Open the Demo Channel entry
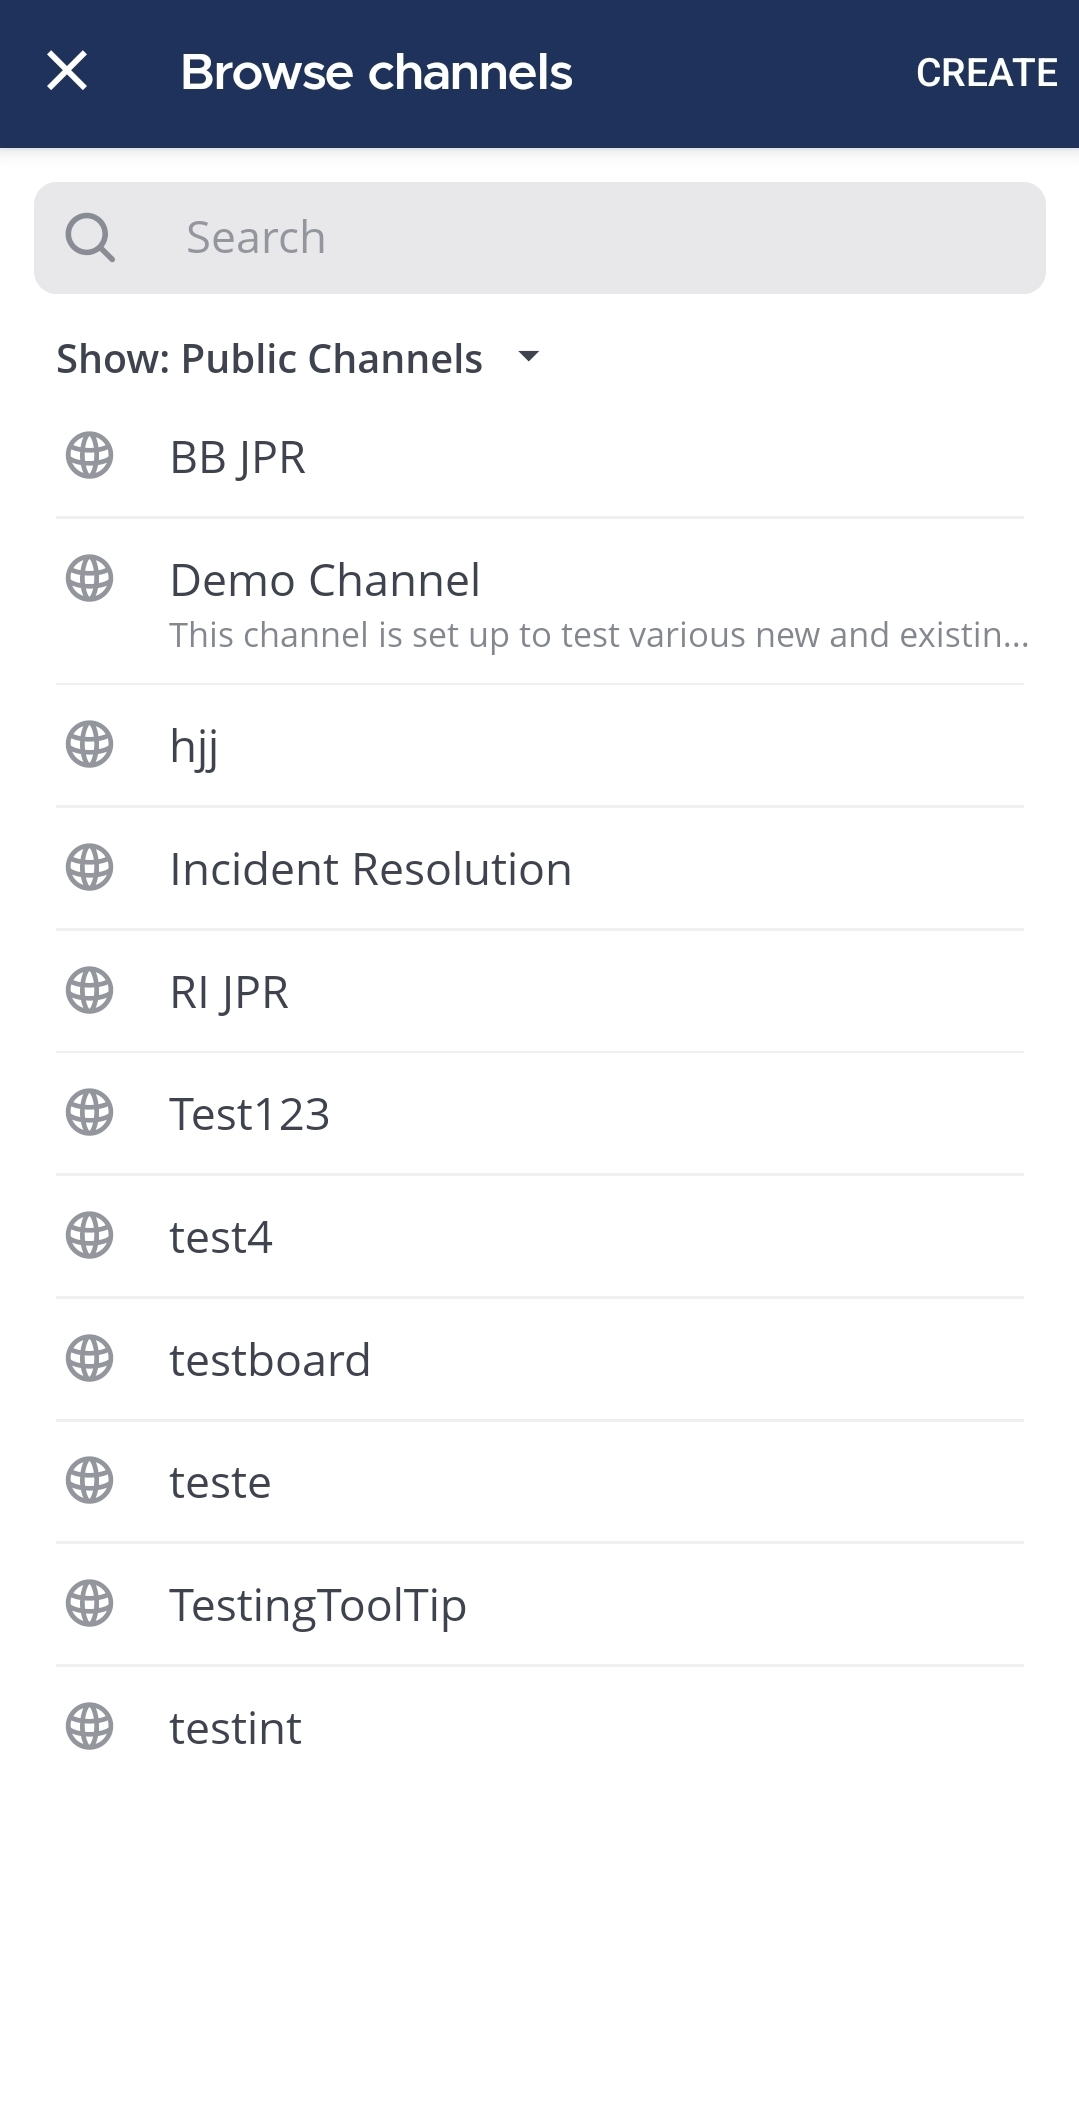The image size is (1079, 2118). 325,581
